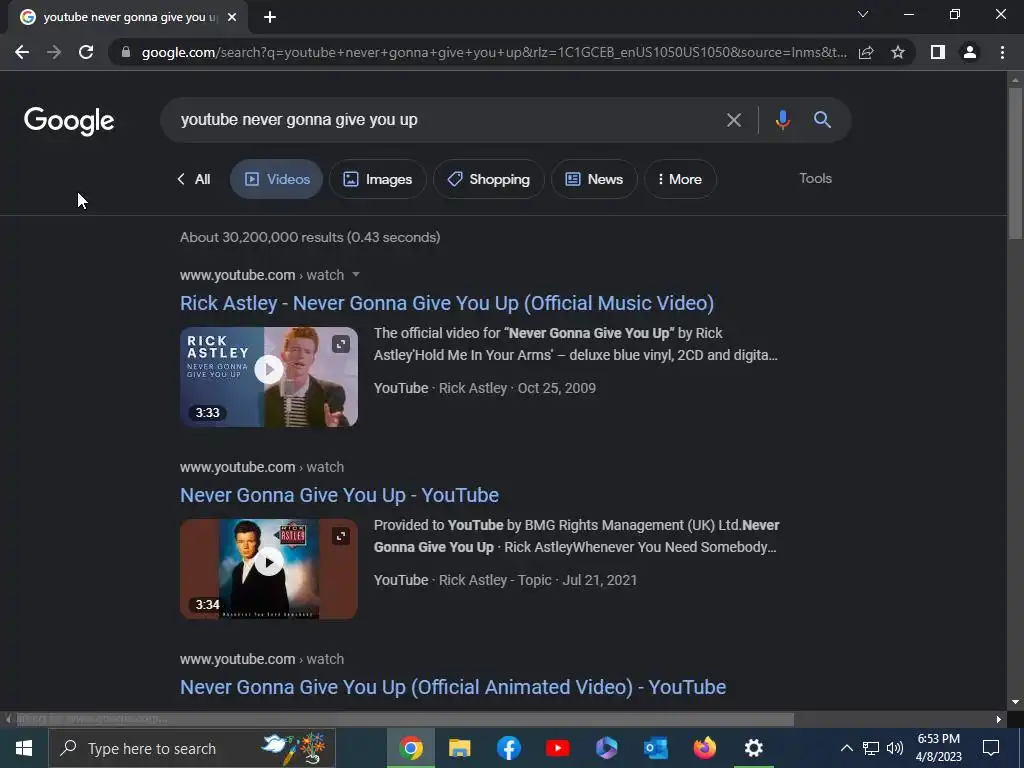Click the "Rick Astley - Topic · Jul 21, 2021" line
Image resolution: width=1024 pixels, height=768 pixels.
pyautogui.click(x=537, y=580)
